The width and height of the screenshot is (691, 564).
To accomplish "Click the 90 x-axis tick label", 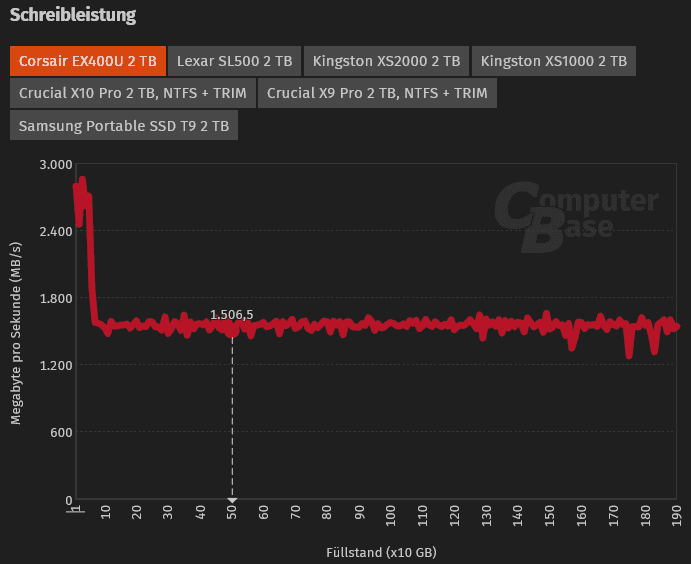I will tap(359, 512).
